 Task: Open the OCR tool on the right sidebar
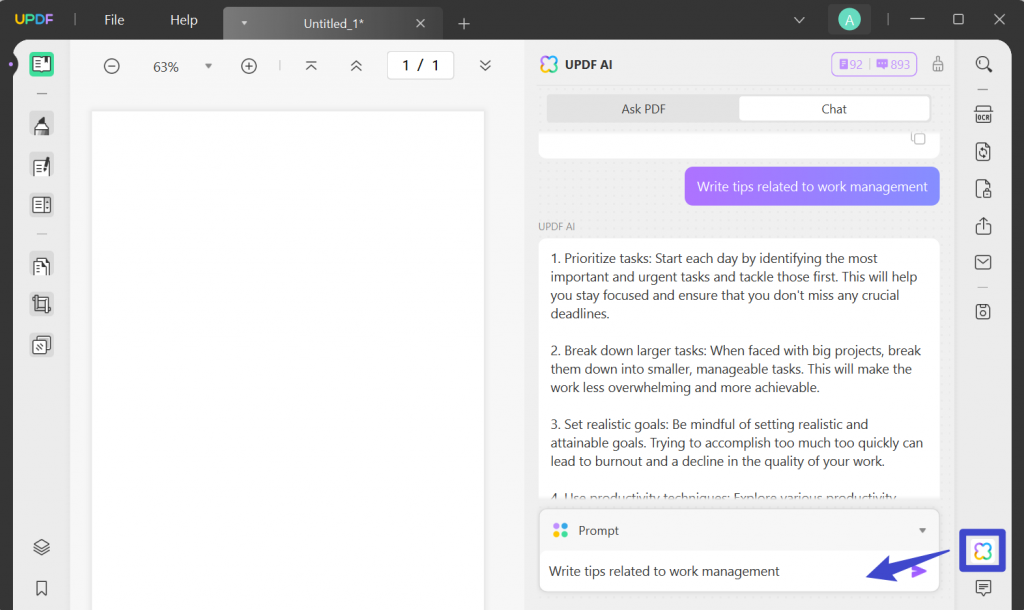tap(983, 114)
